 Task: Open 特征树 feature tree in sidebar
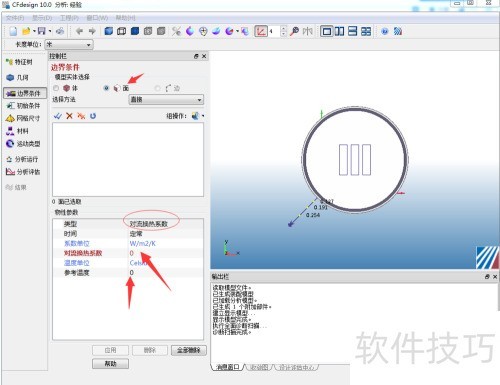[x=19, y=62]
